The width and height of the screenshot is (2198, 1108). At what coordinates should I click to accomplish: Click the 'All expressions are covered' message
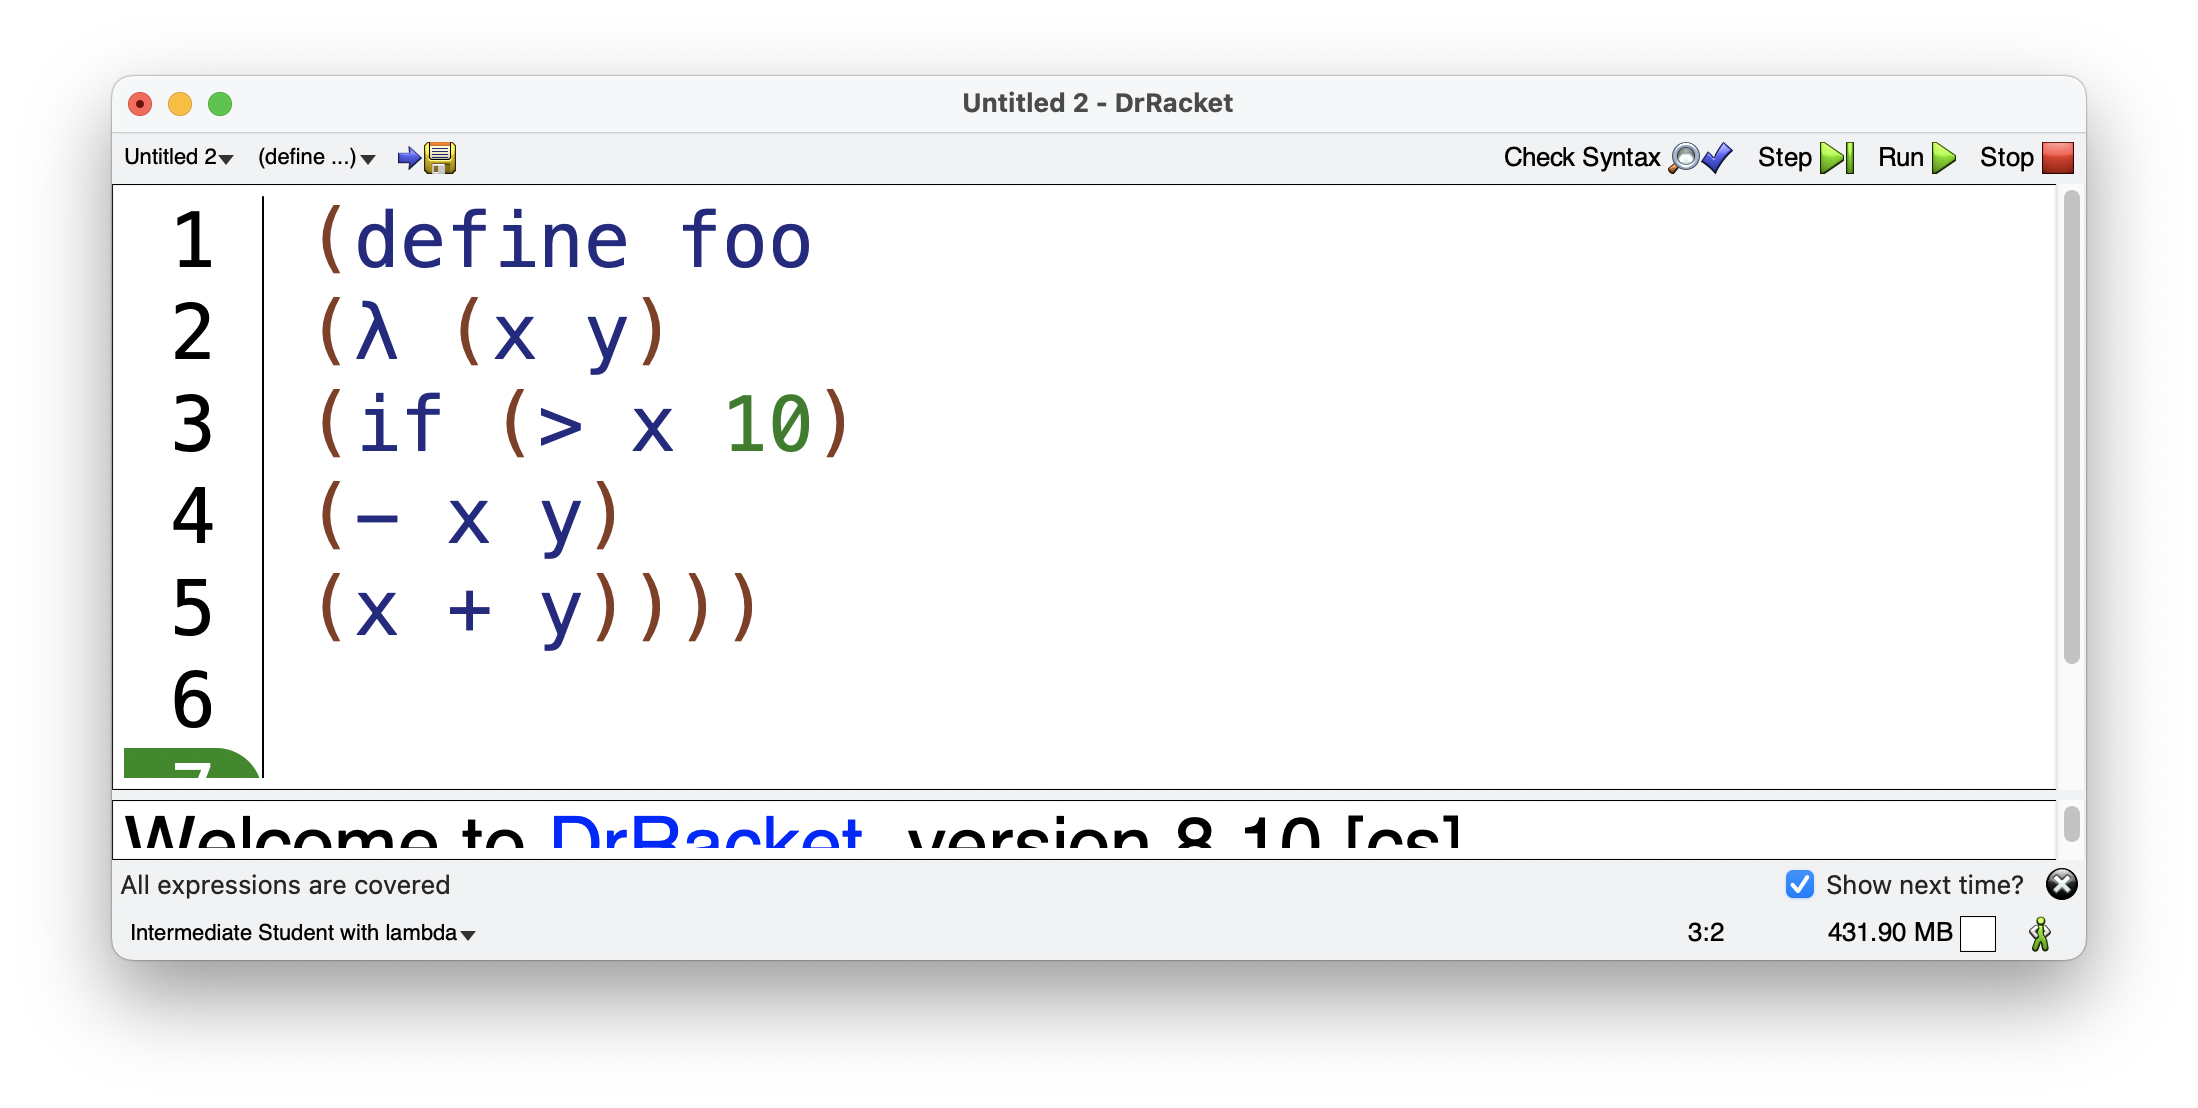[285, 885]
